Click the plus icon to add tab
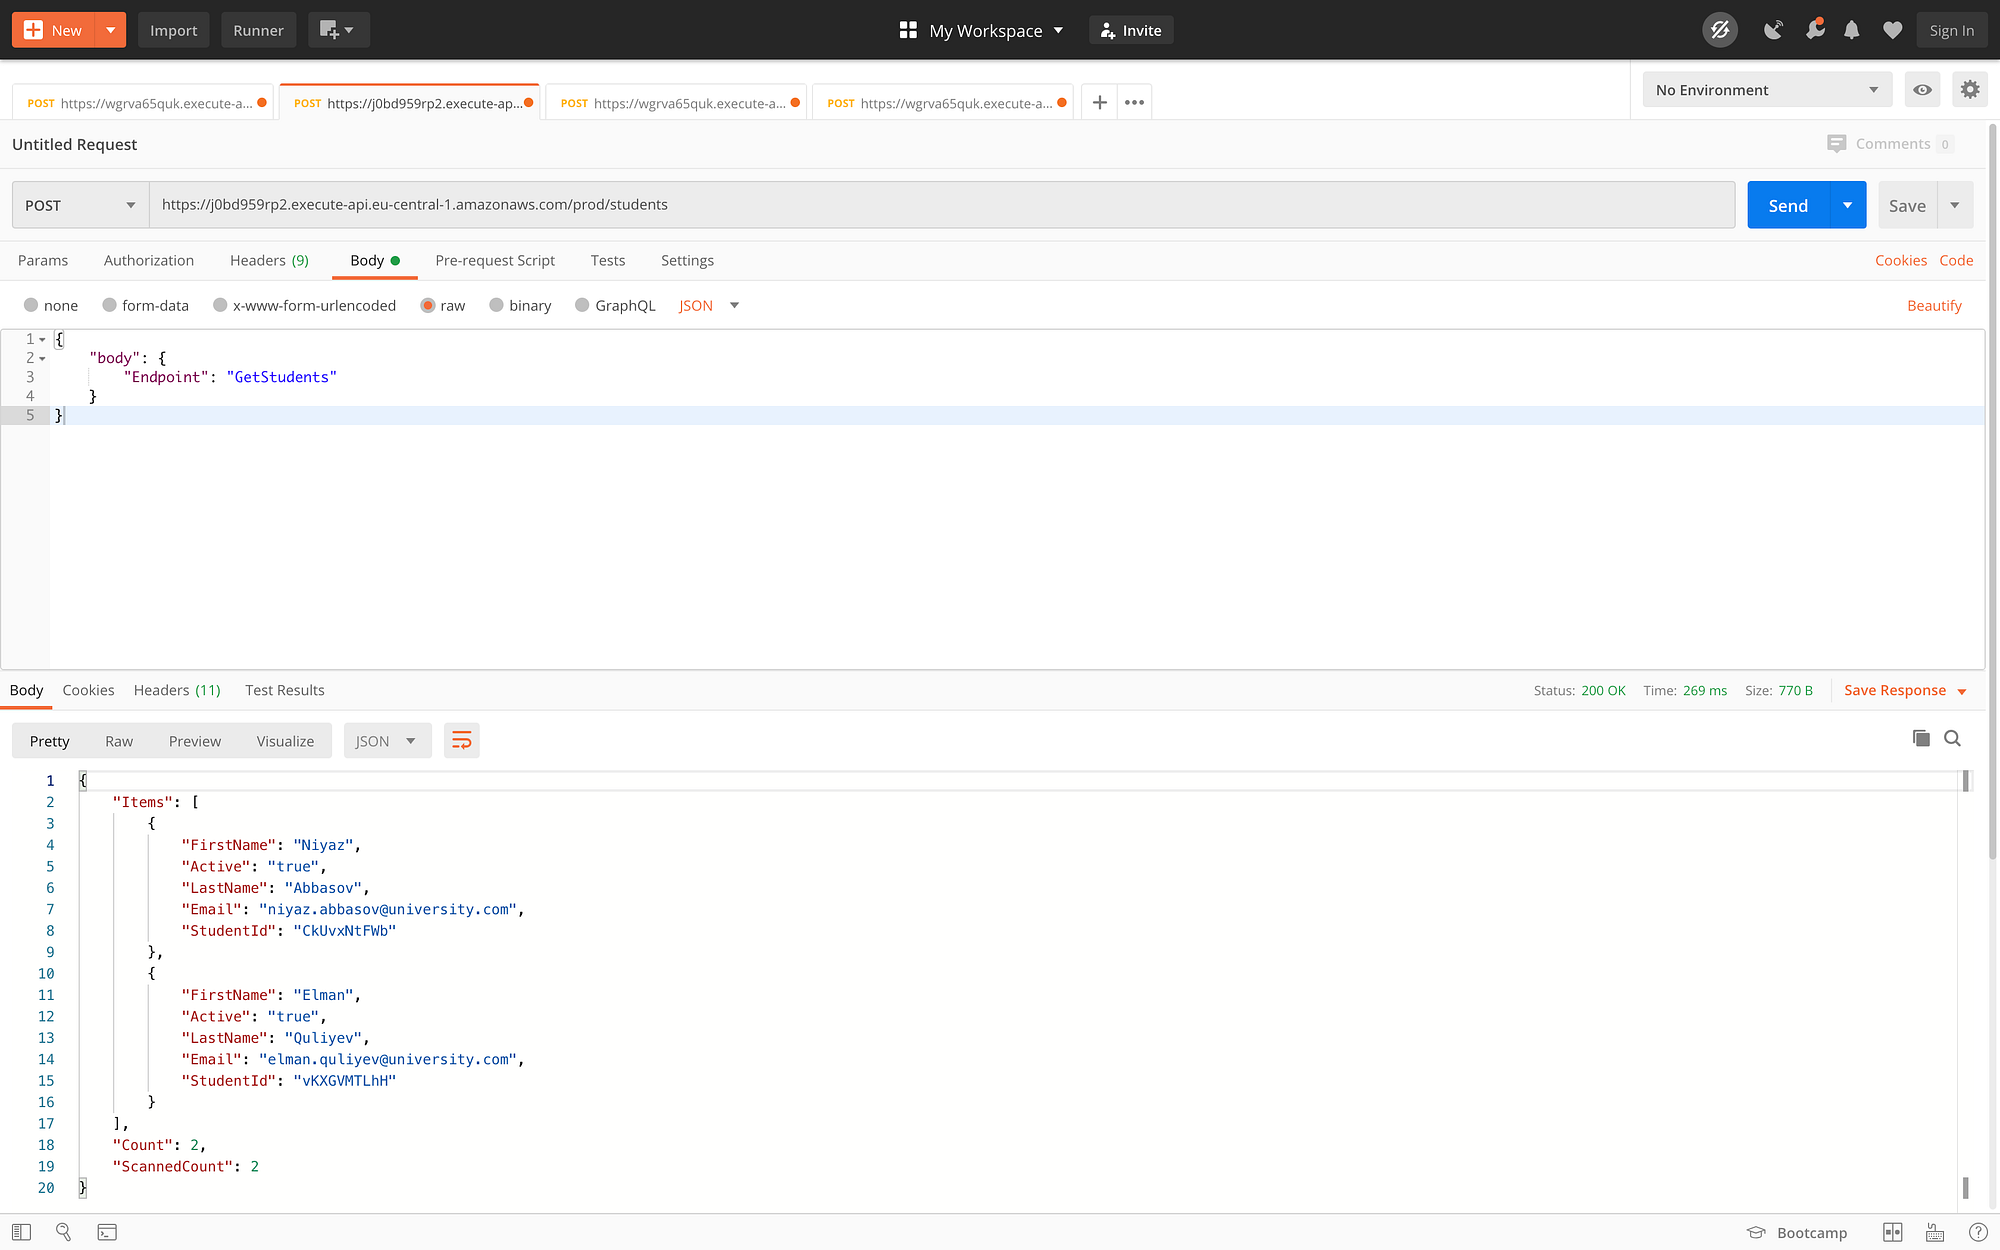The height and width of the screenshot is (1250, 2000). point(1099,102)
